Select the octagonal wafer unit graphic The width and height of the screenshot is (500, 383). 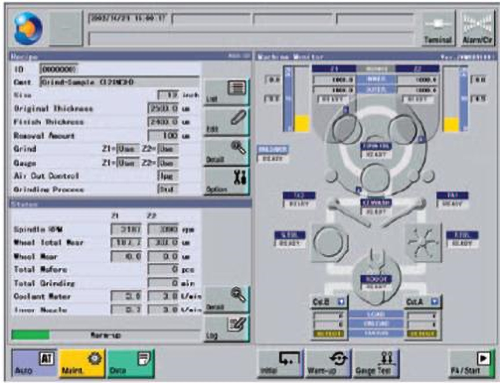coord(330,243)
